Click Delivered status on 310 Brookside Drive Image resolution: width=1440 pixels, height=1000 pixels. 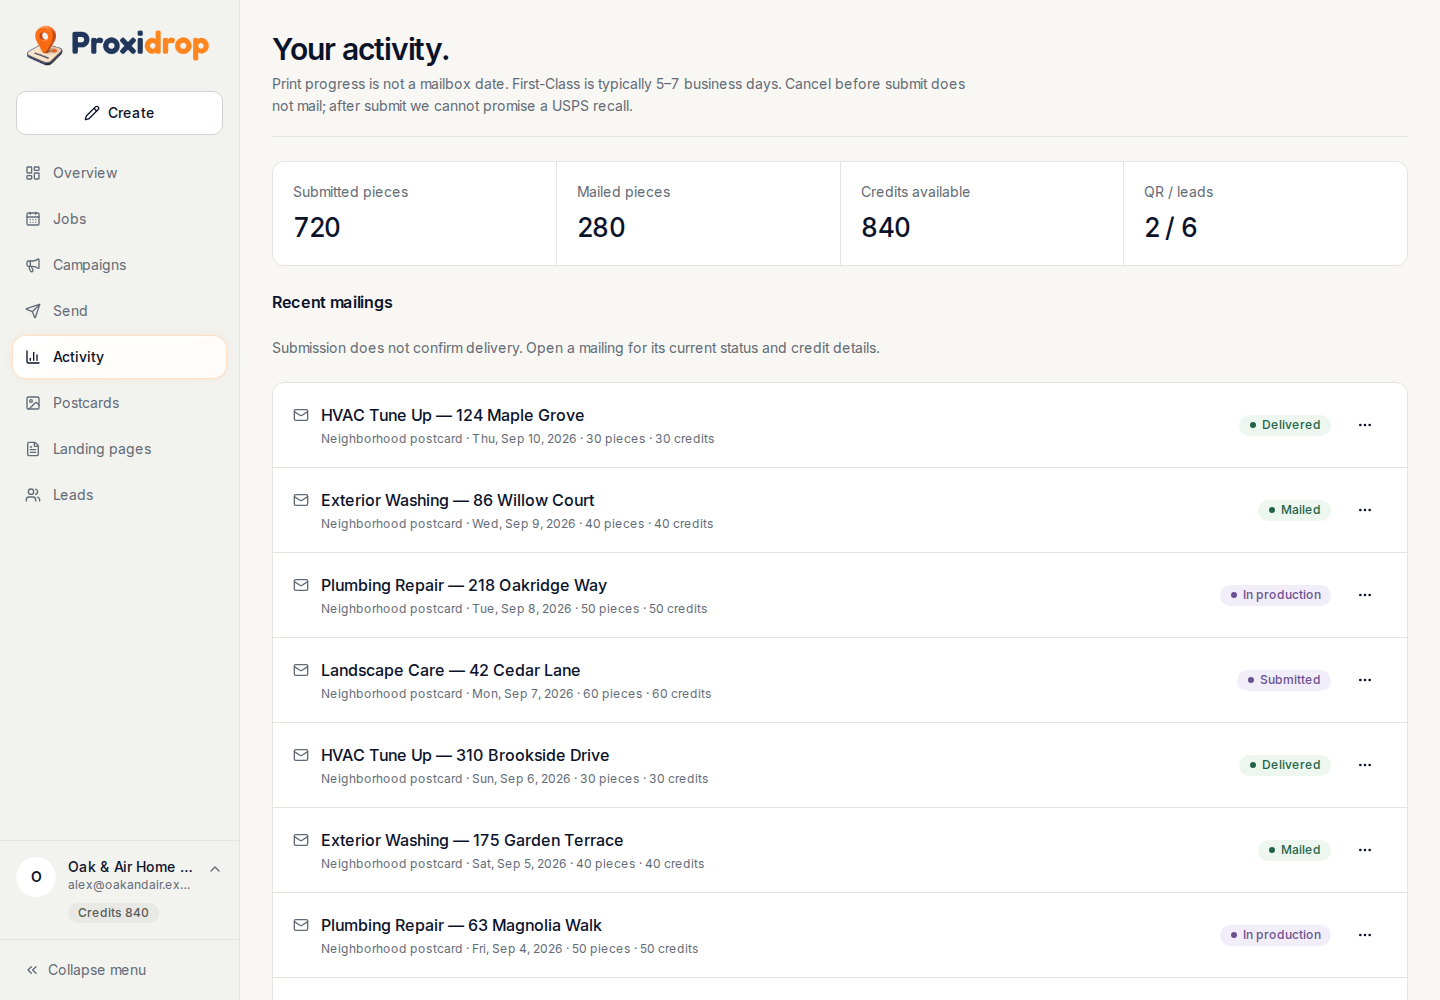pos(1285,765)
